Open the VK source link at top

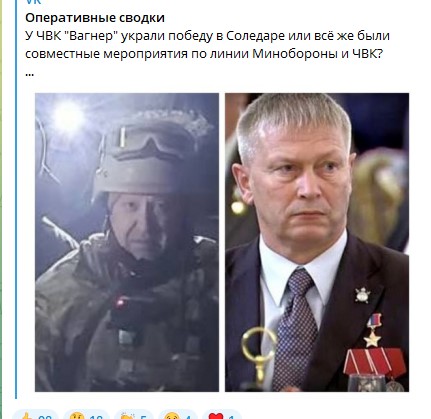coord(33,2)
